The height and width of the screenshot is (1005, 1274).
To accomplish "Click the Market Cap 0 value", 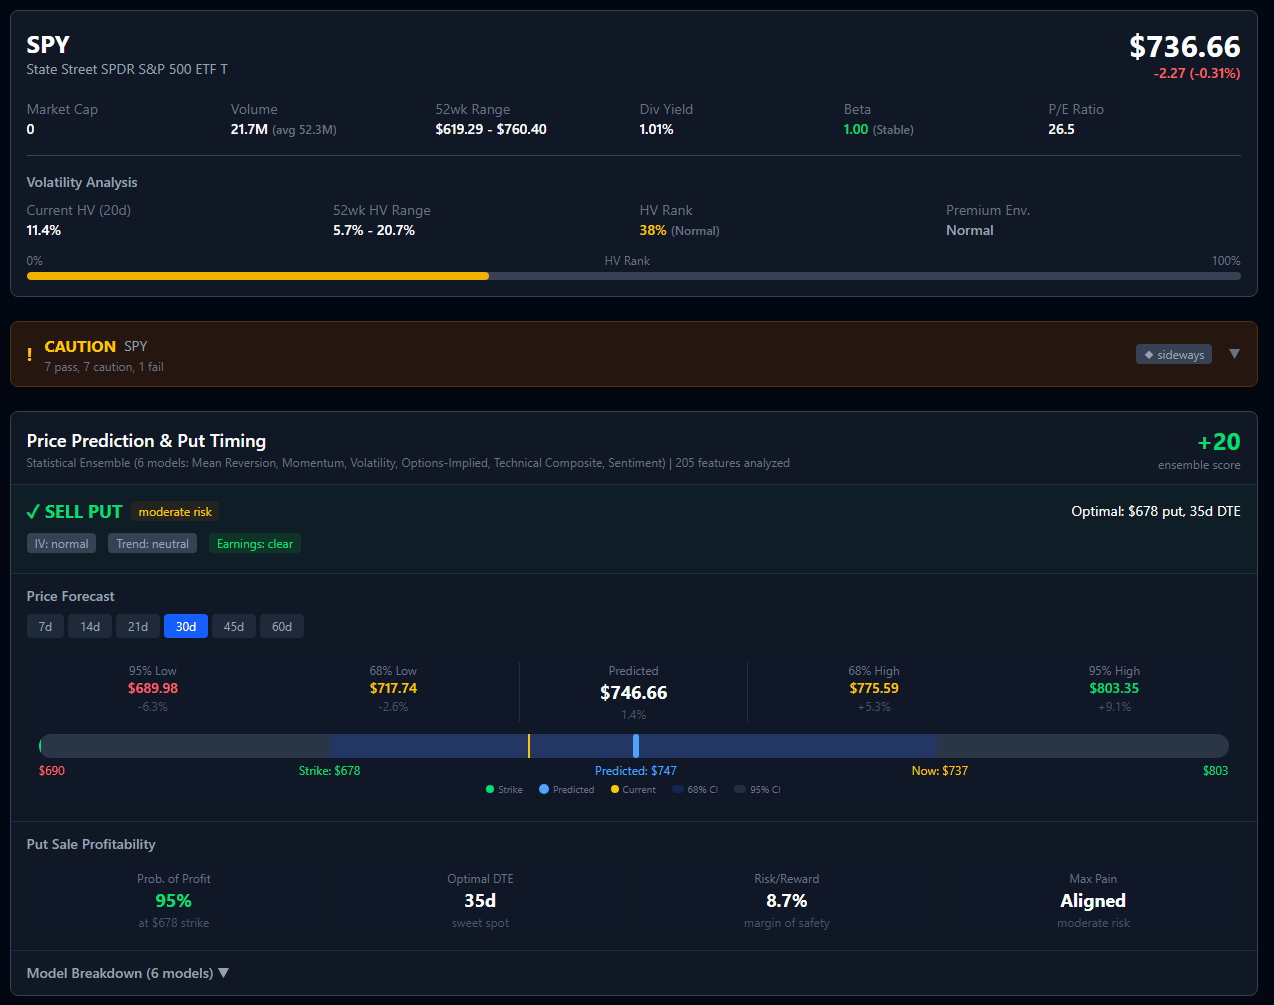I will [31, 129].
